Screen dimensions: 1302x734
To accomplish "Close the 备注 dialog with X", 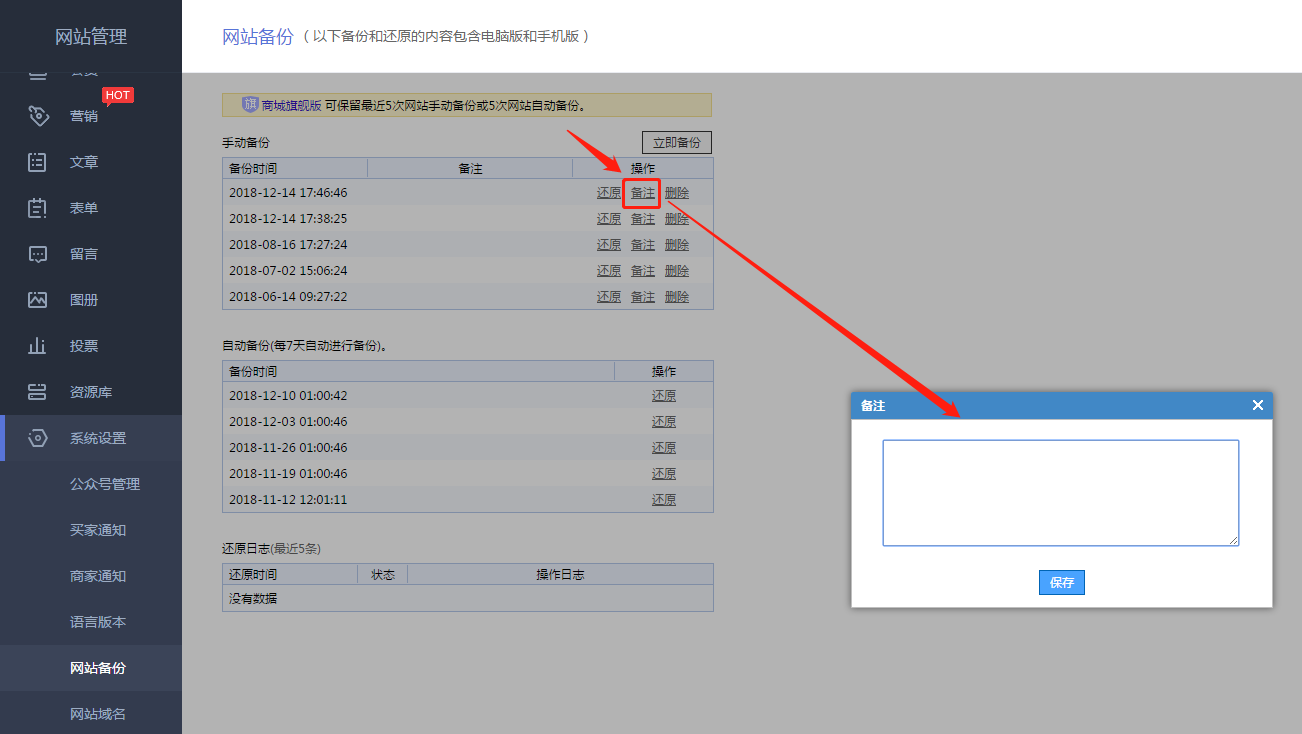I will [1258, 405].
